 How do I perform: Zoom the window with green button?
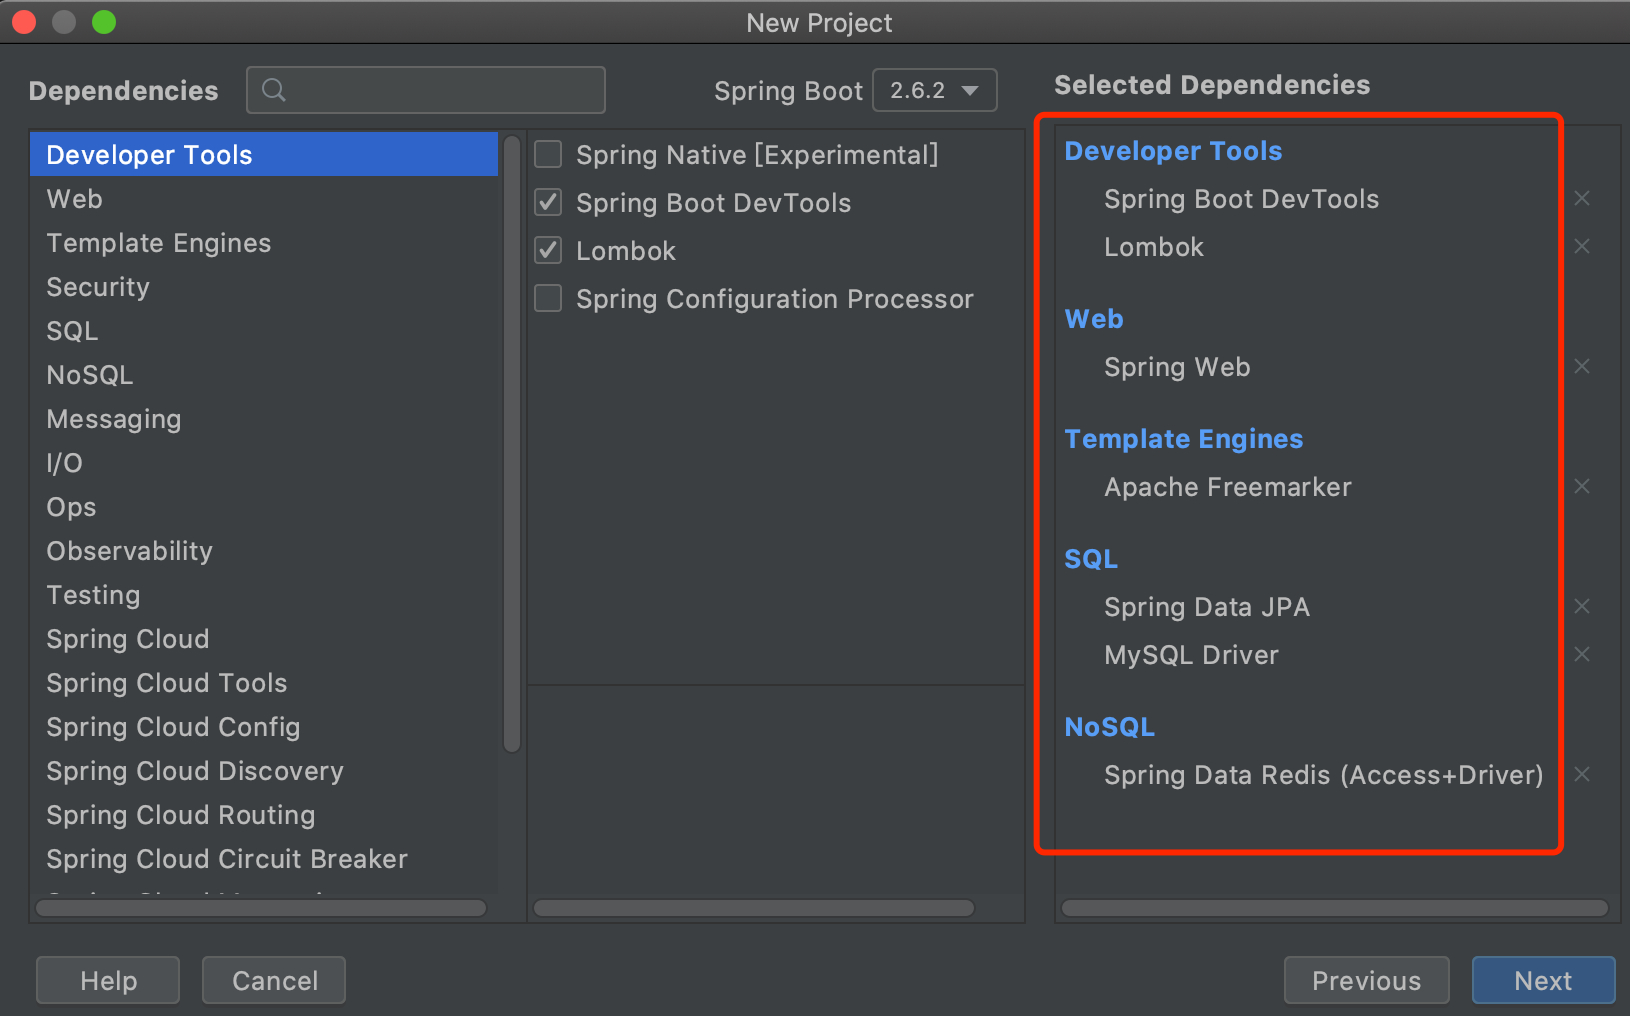104,22
